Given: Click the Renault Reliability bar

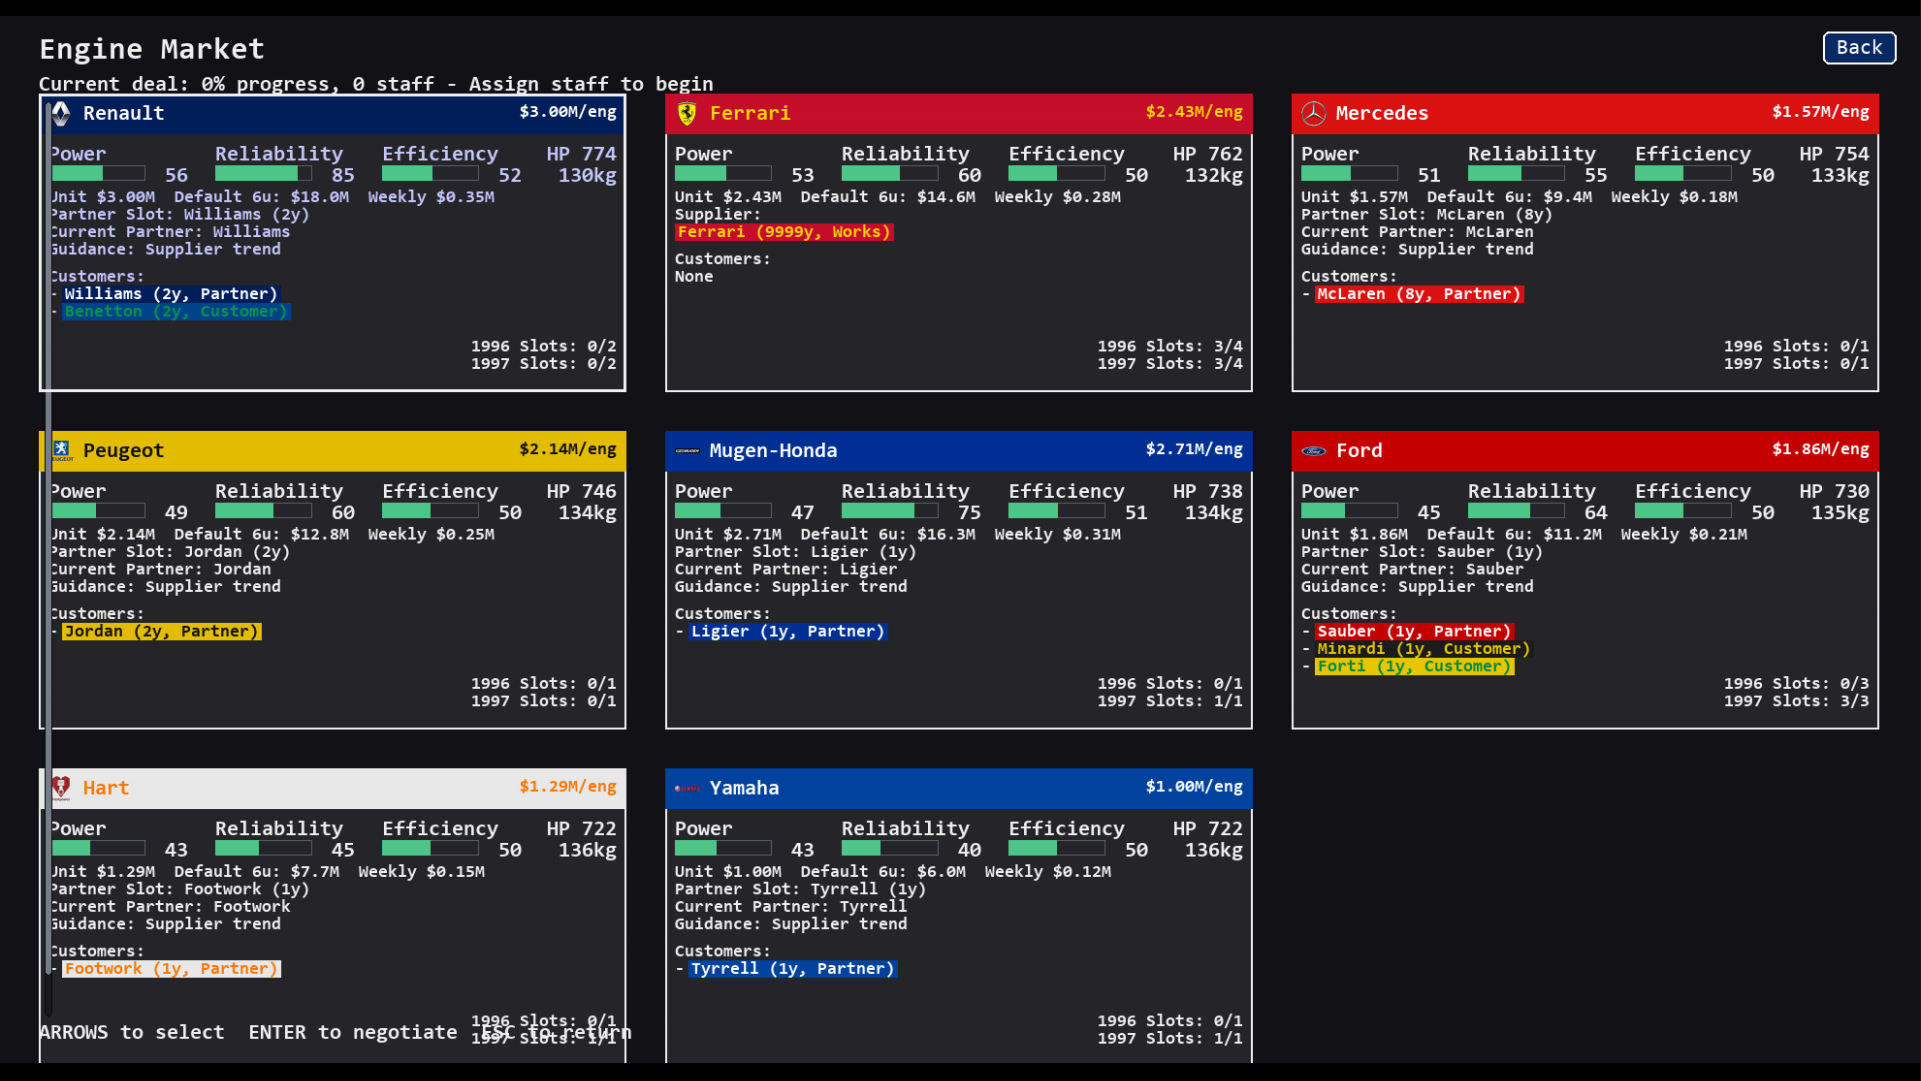Looking at the screenshot, I should coord(263,174).
